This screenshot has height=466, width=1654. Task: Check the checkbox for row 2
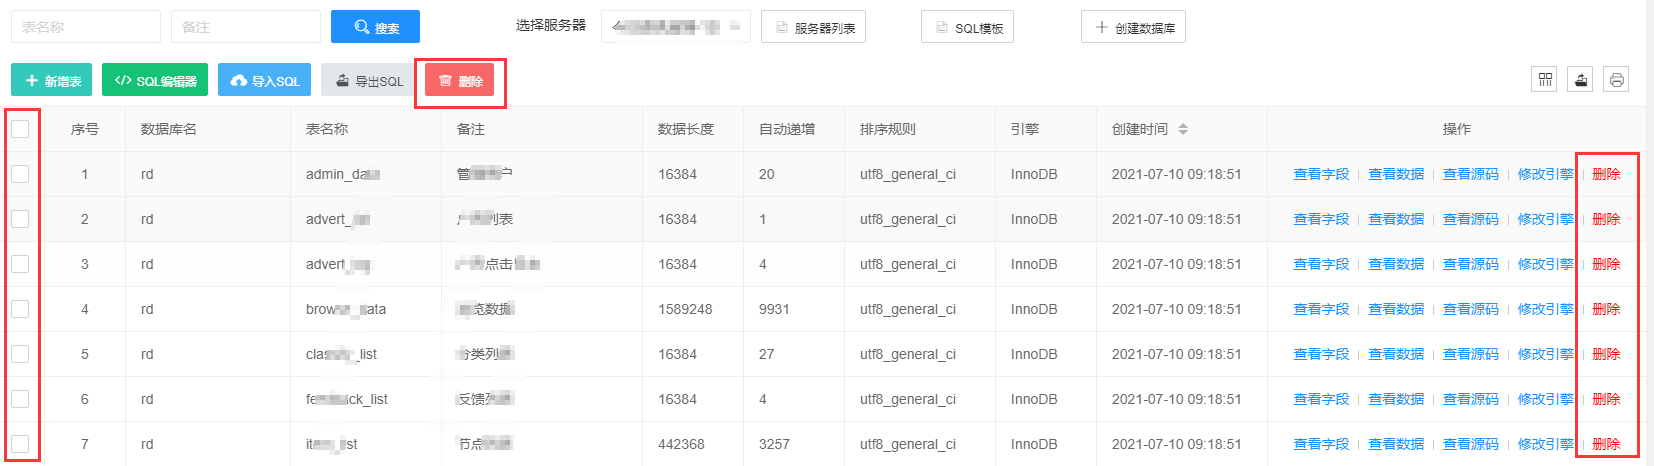20,219
